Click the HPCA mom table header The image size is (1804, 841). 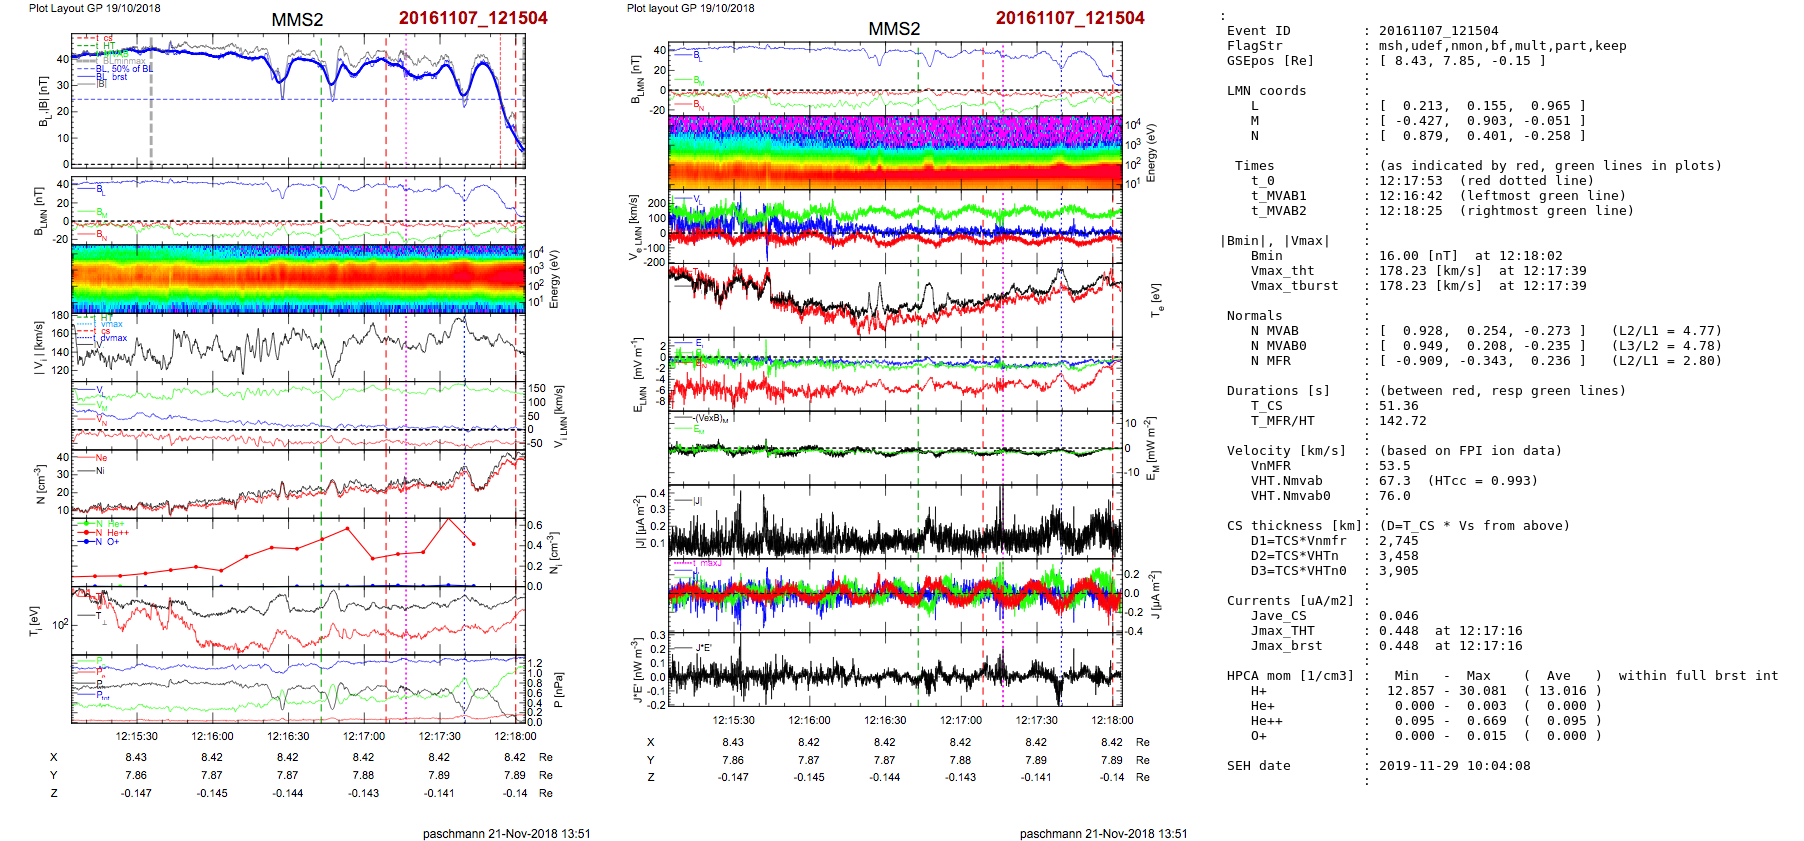[1290, 676]
